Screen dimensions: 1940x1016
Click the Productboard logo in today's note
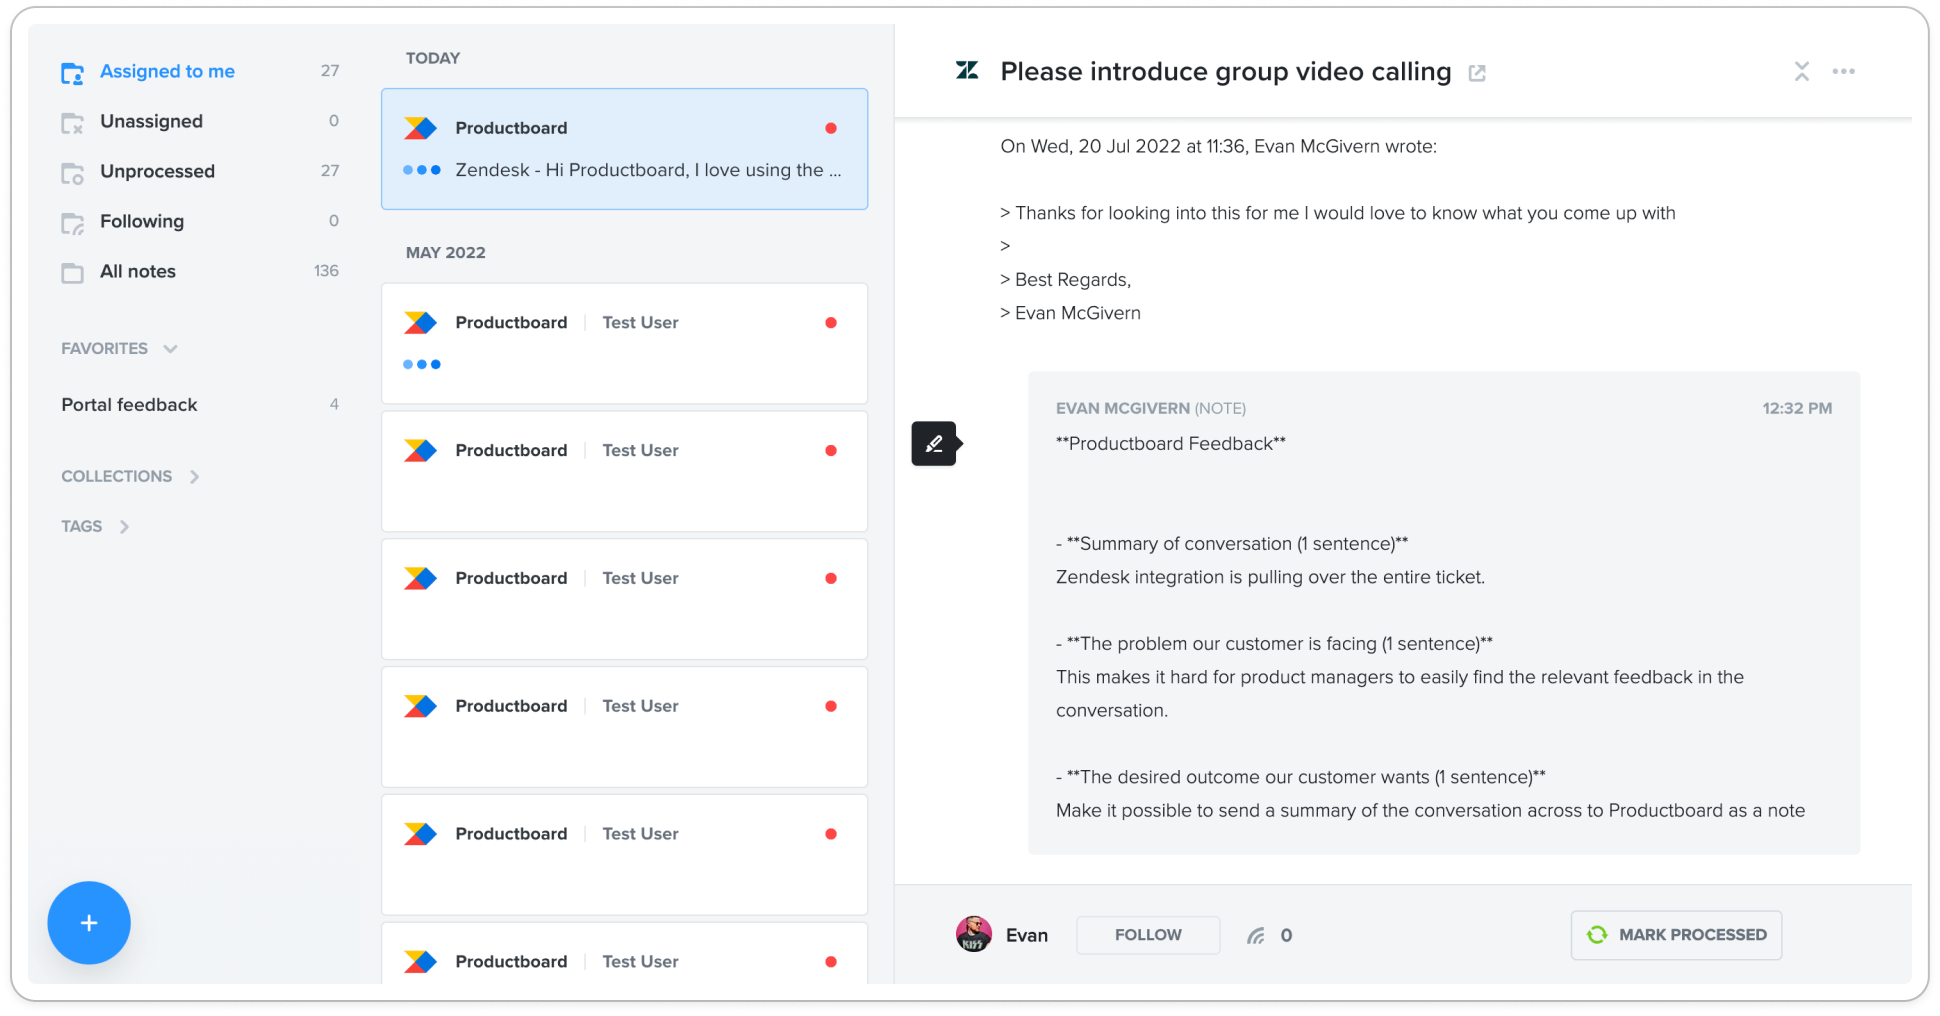tap(421, 128)
